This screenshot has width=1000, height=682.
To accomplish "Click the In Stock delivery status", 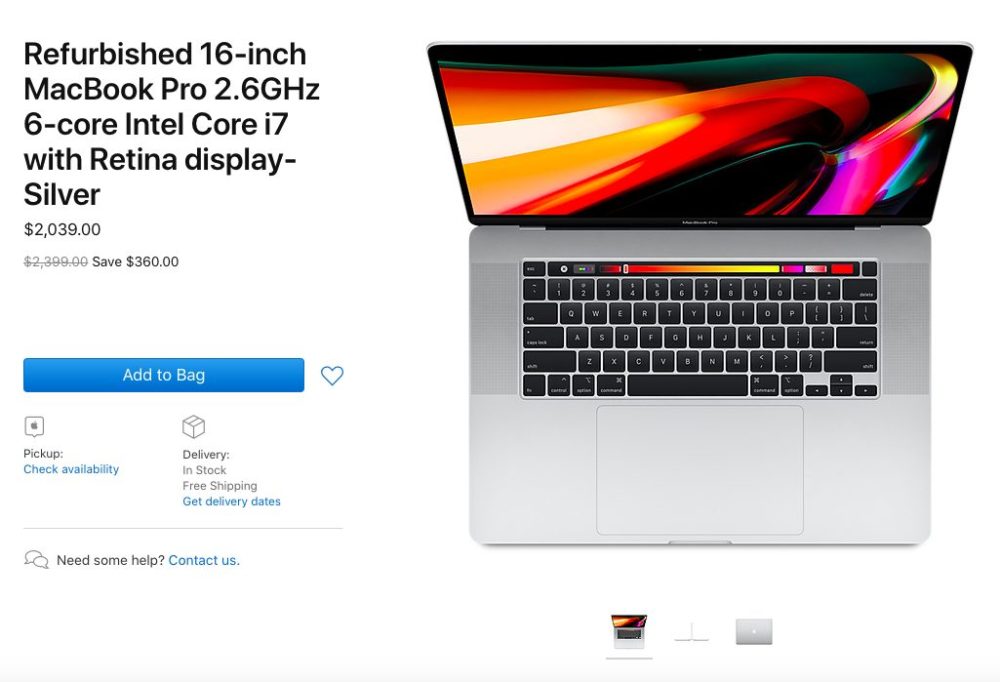I will tap(204, 470).
